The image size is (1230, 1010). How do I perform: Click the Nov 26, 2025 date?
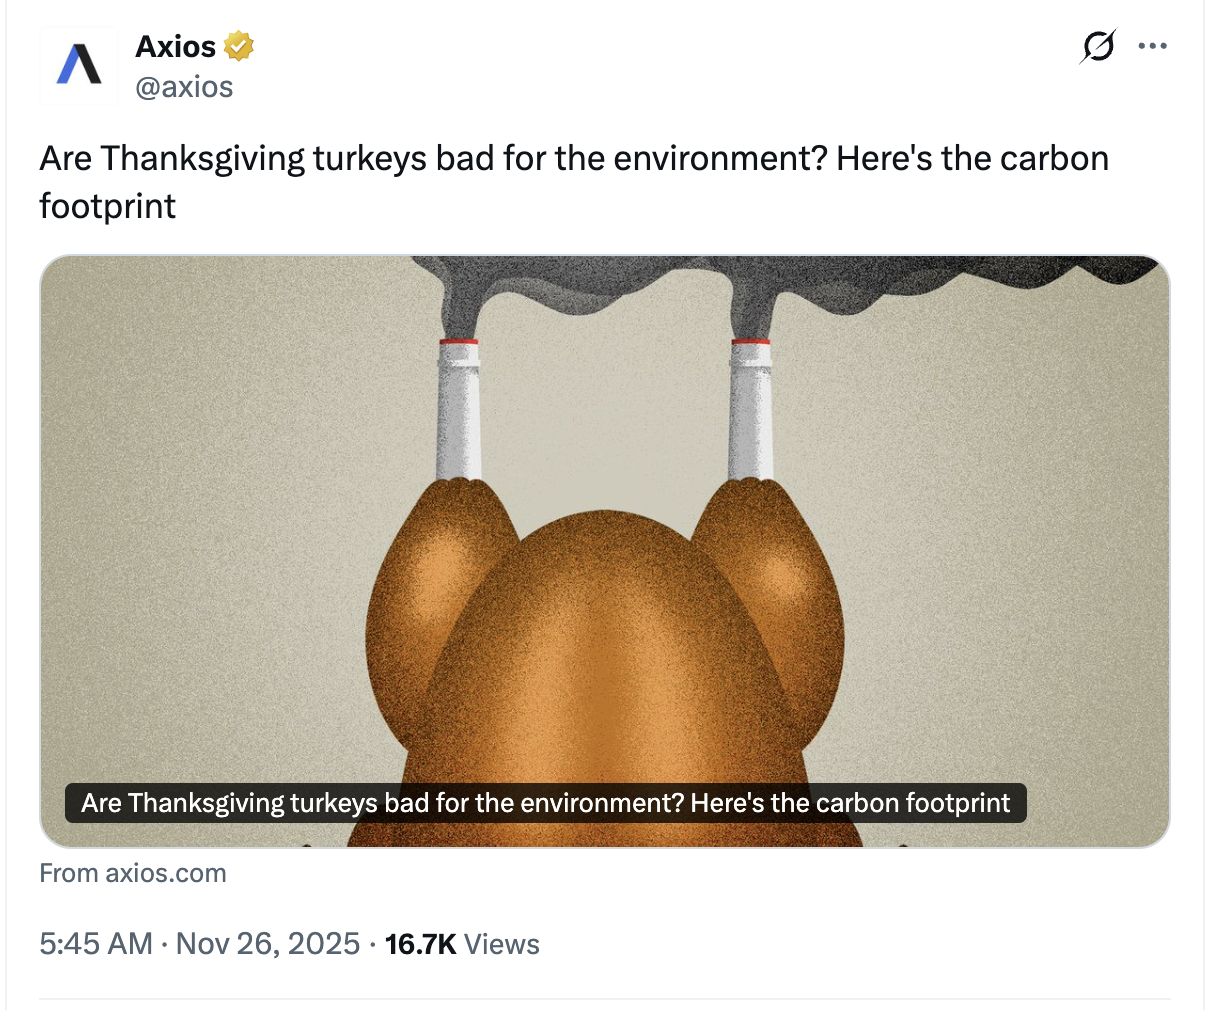tap(268, 944)
